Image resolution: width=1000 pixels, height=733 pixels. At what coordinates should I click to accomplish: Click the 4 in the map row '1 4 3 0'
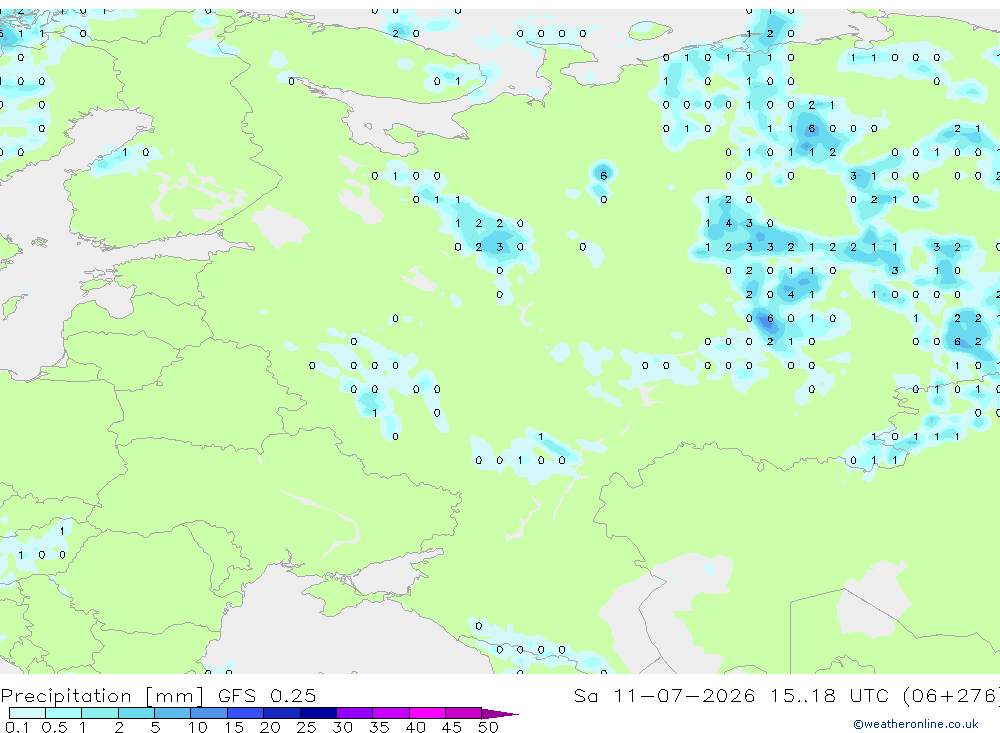(728, 223)
